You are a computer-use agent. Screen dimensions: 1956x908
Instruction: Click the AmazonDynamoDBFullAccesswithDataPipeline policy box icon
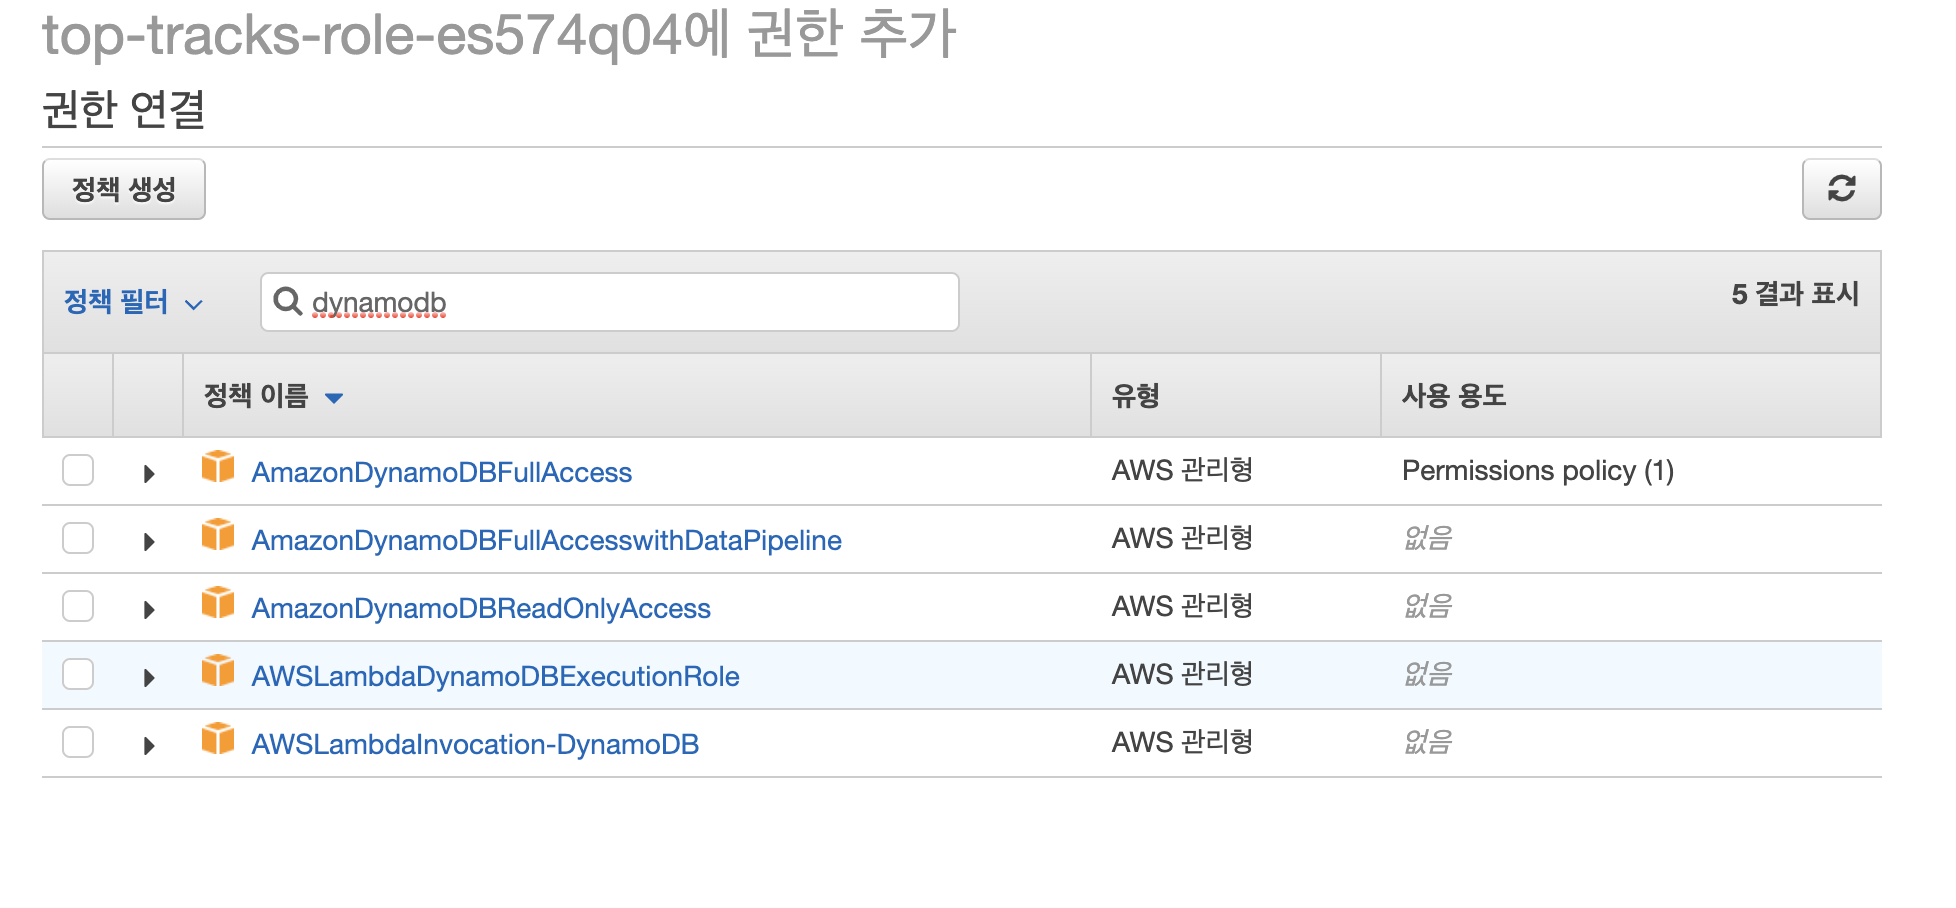[x=218, y=535]
